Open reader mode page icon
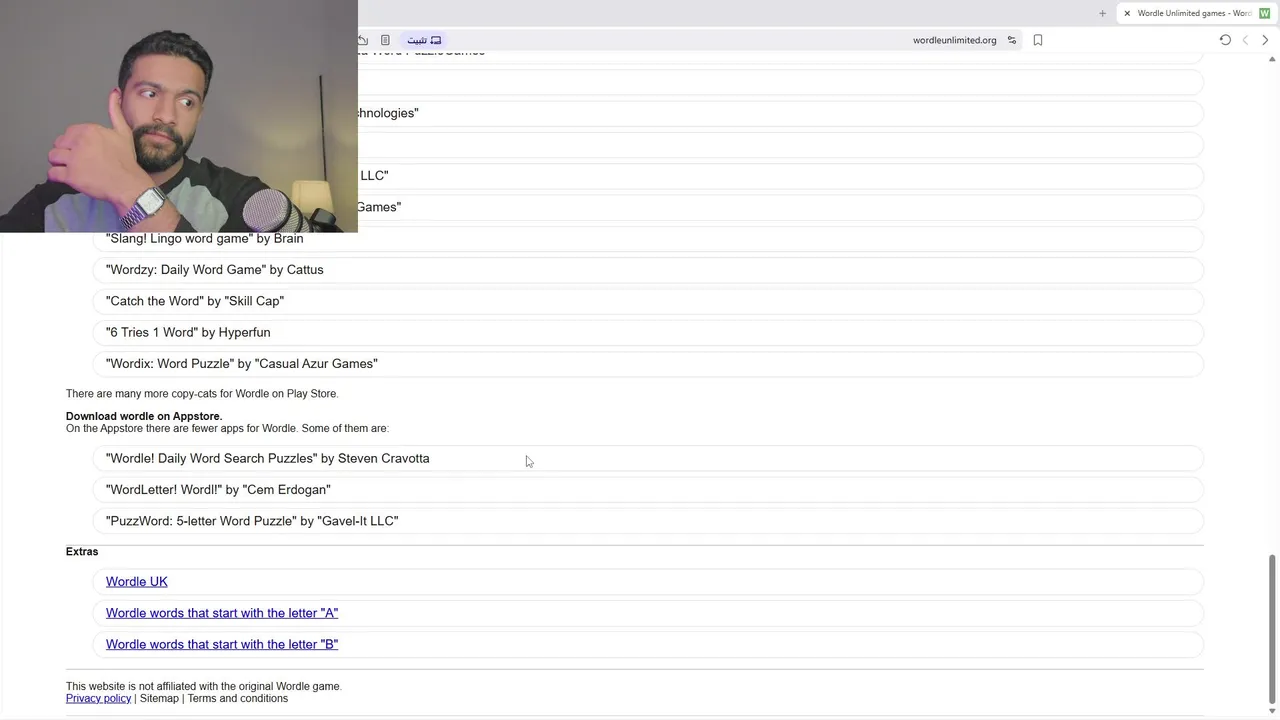This screenshot has width=1280, height=720. (385, 40)
